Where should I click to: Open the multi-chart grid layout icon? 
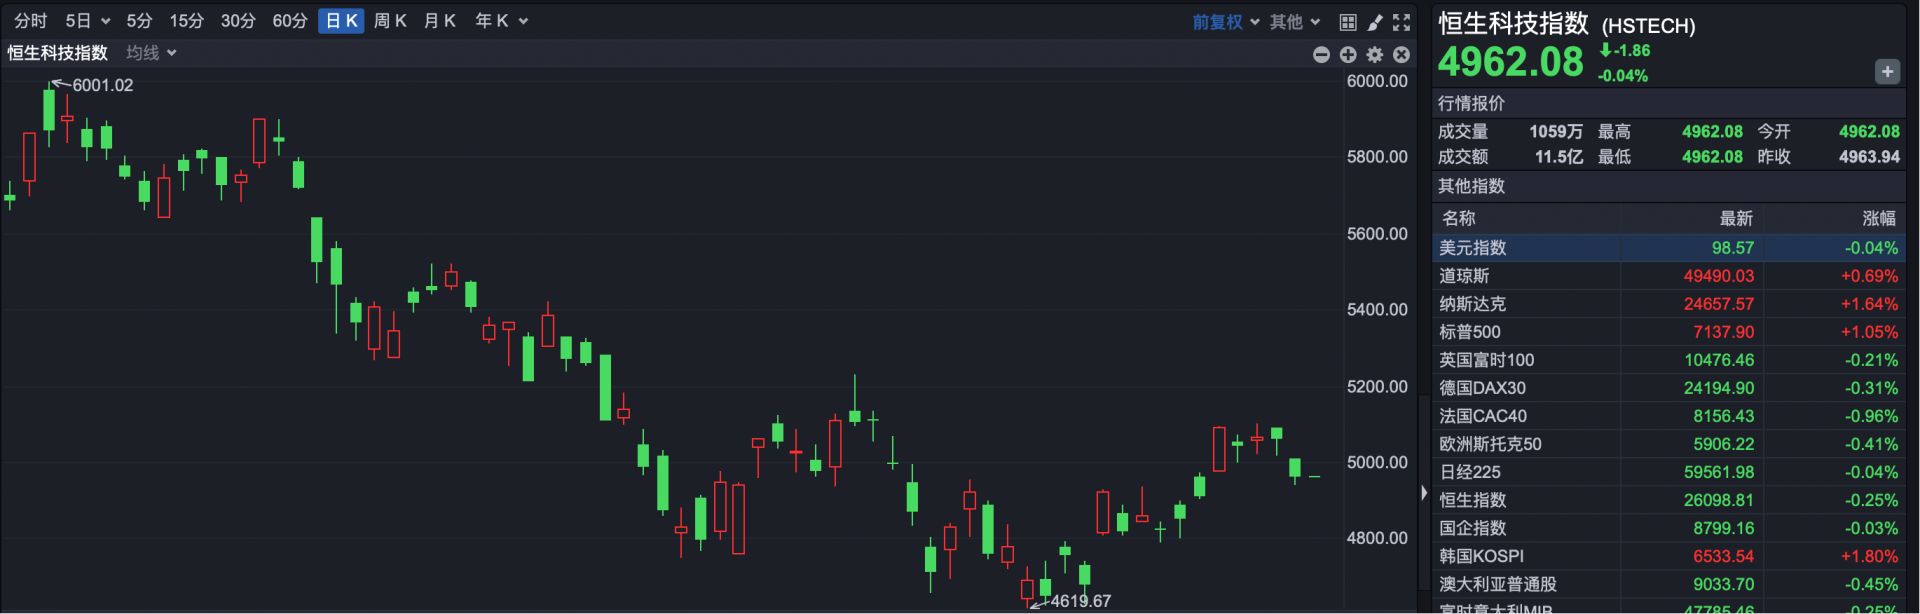click(x=1348, y=22)
